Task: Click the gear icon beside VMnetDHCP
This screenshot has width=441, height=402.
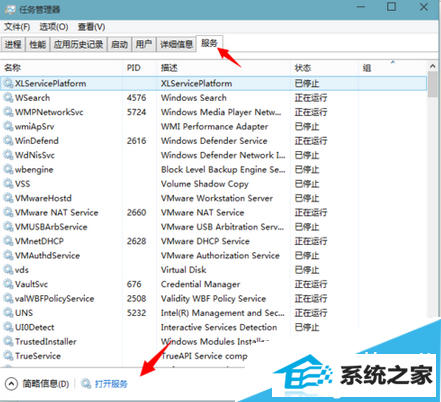Action: point(8,241)
